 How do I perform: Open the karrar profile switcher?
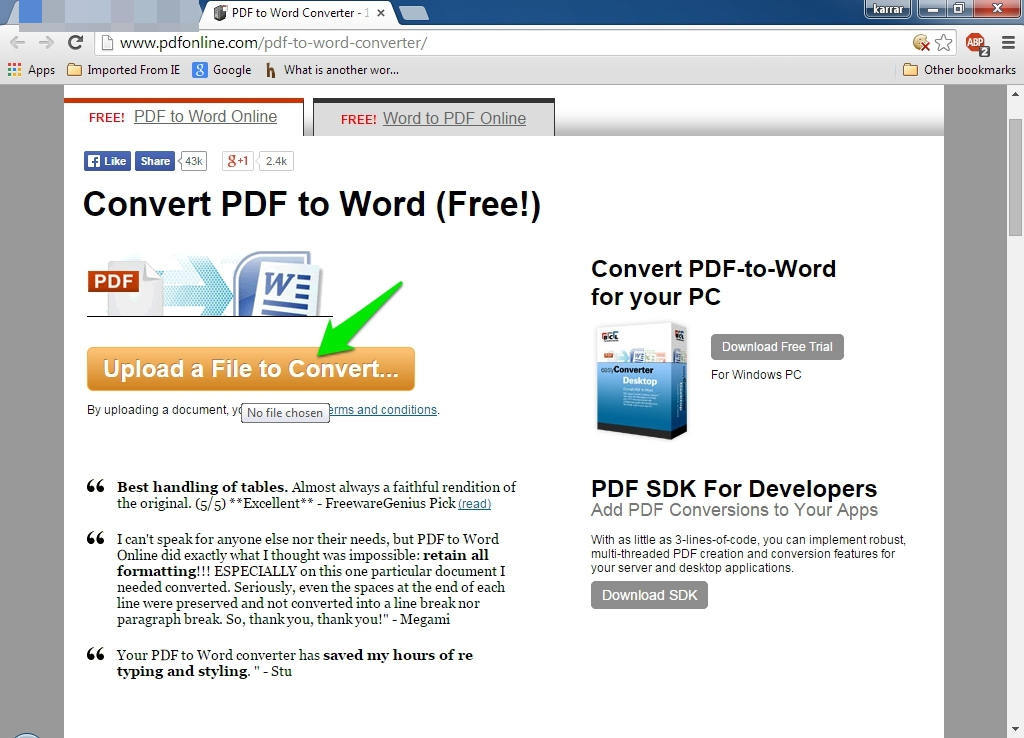coord(888,9)
